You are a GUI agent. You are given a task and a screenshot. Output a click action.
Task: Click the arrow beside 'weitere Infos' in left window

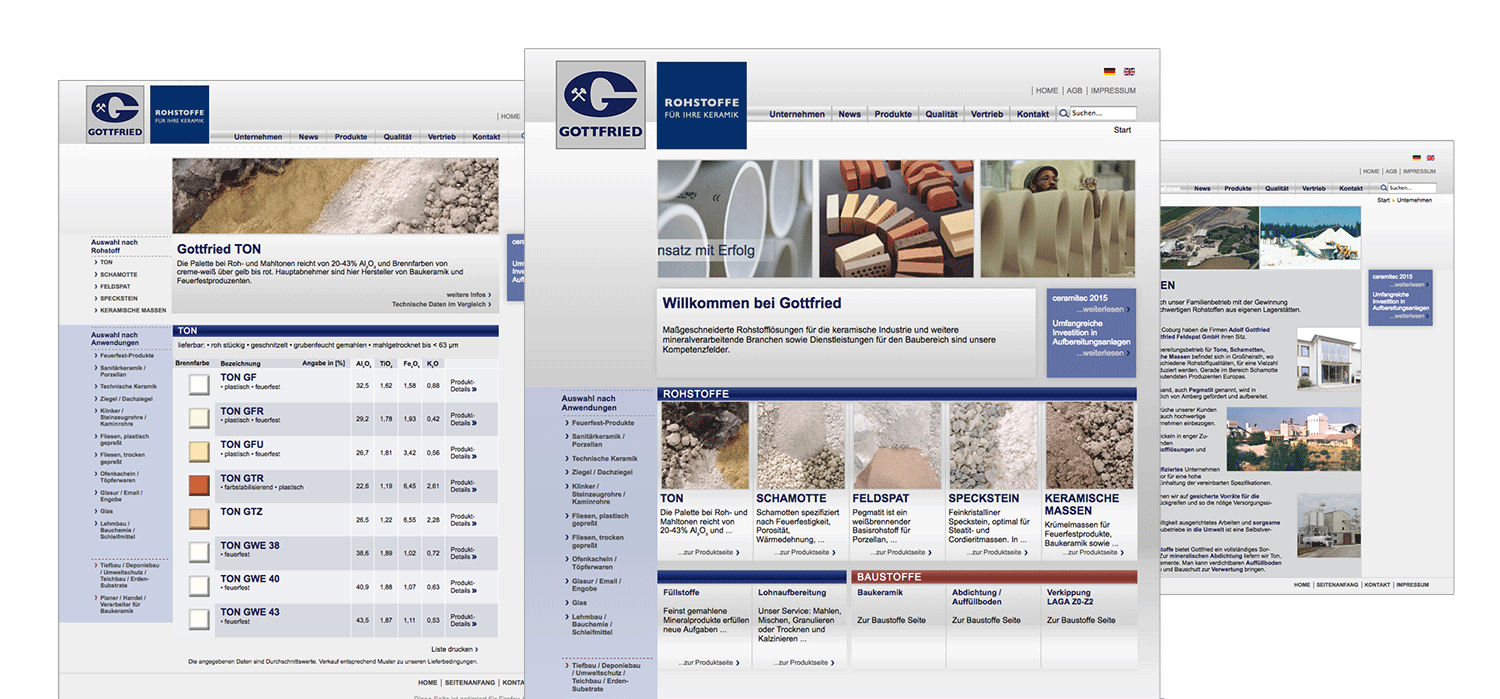pyautogui.click(x=490, y=295)
